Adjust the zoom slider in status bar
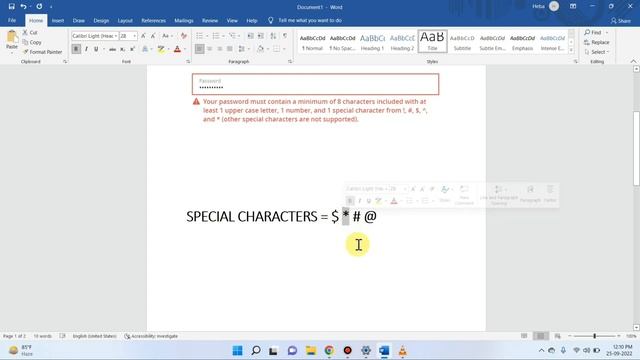Image resolution: width=640 pixels, height=360 pixels. coord(594,336)
